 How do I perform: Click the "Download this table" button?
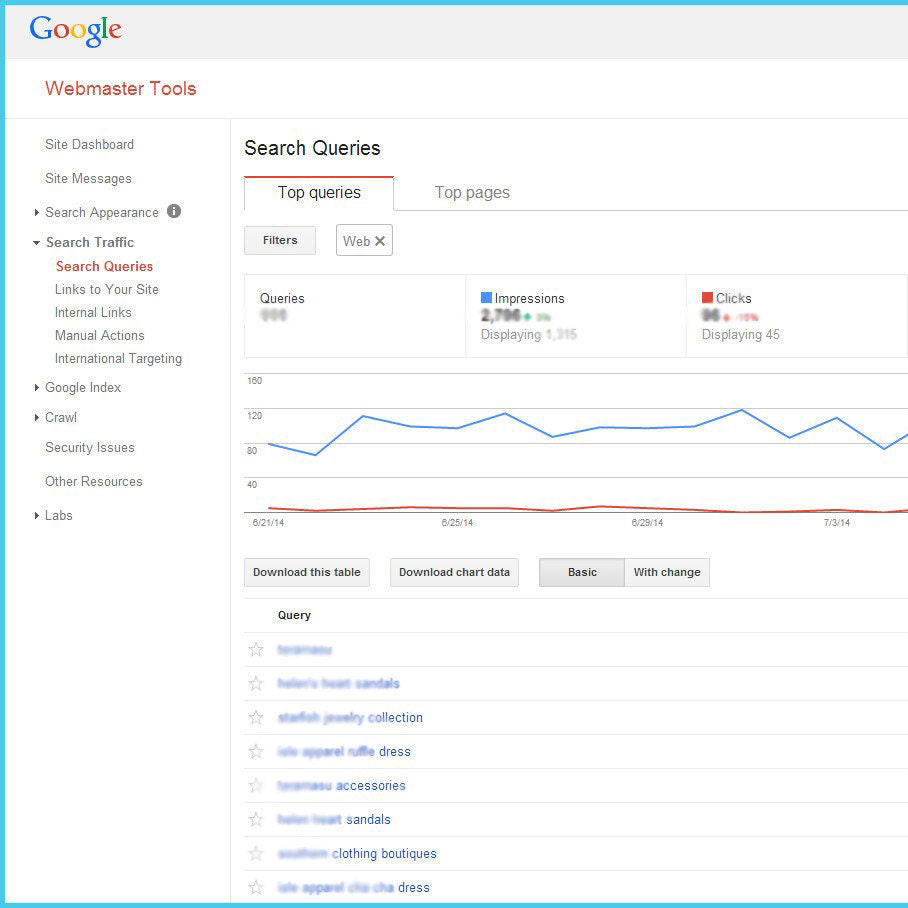point(306,572)
